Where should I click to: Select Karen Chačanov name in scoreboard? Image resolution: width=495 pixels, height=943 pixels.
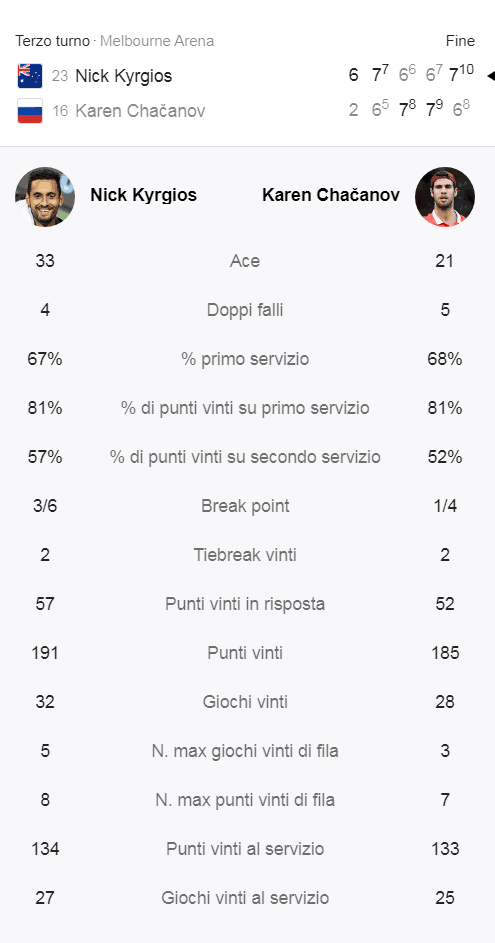pyautogui.click(x=140, y=111)
